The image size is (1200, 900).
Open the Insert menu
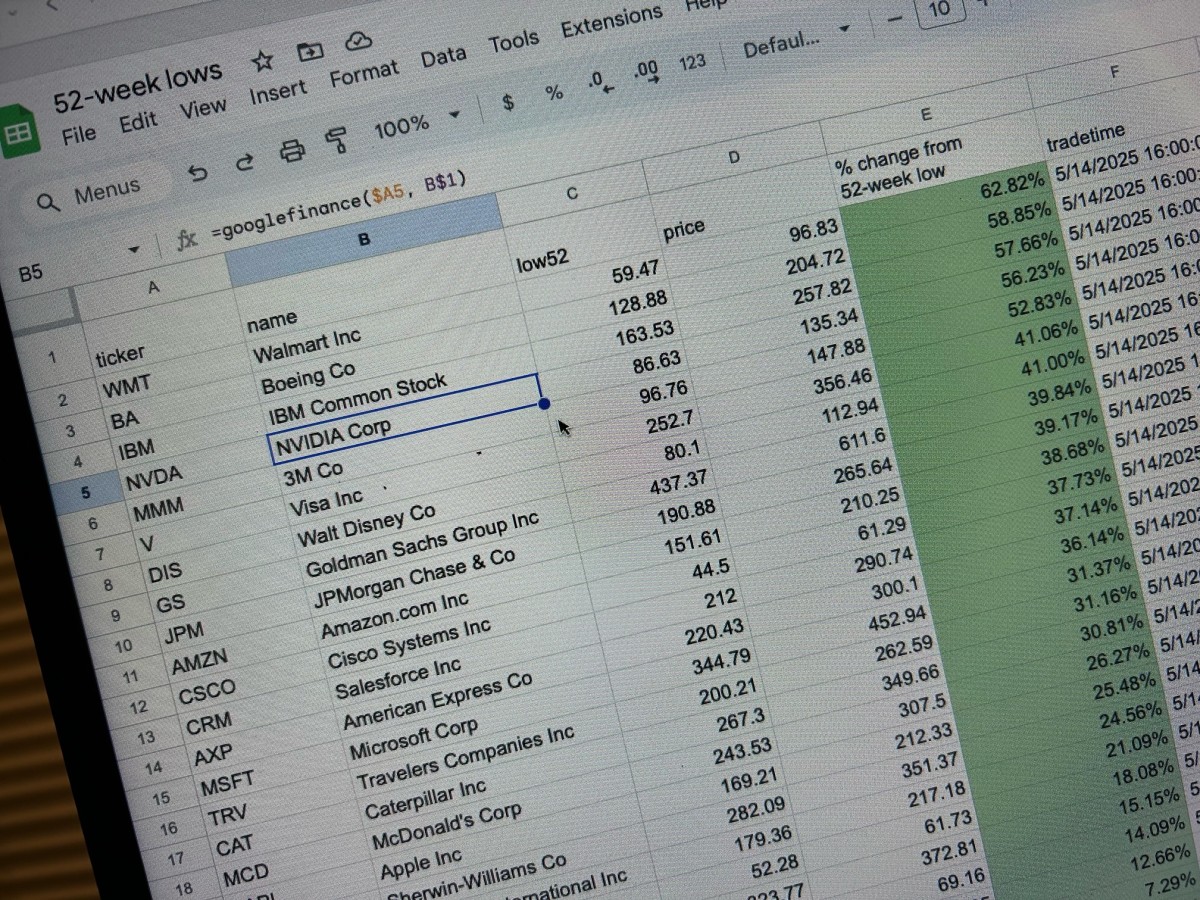tap(277, 92)
